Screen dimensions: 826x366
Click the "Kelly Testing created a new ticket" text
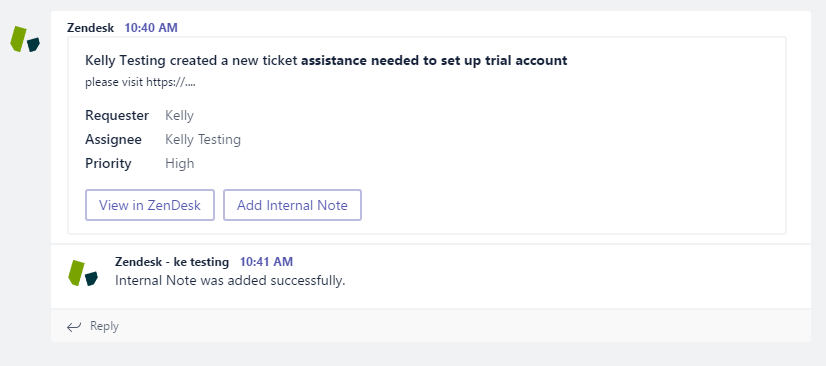[x=192, y=61]
